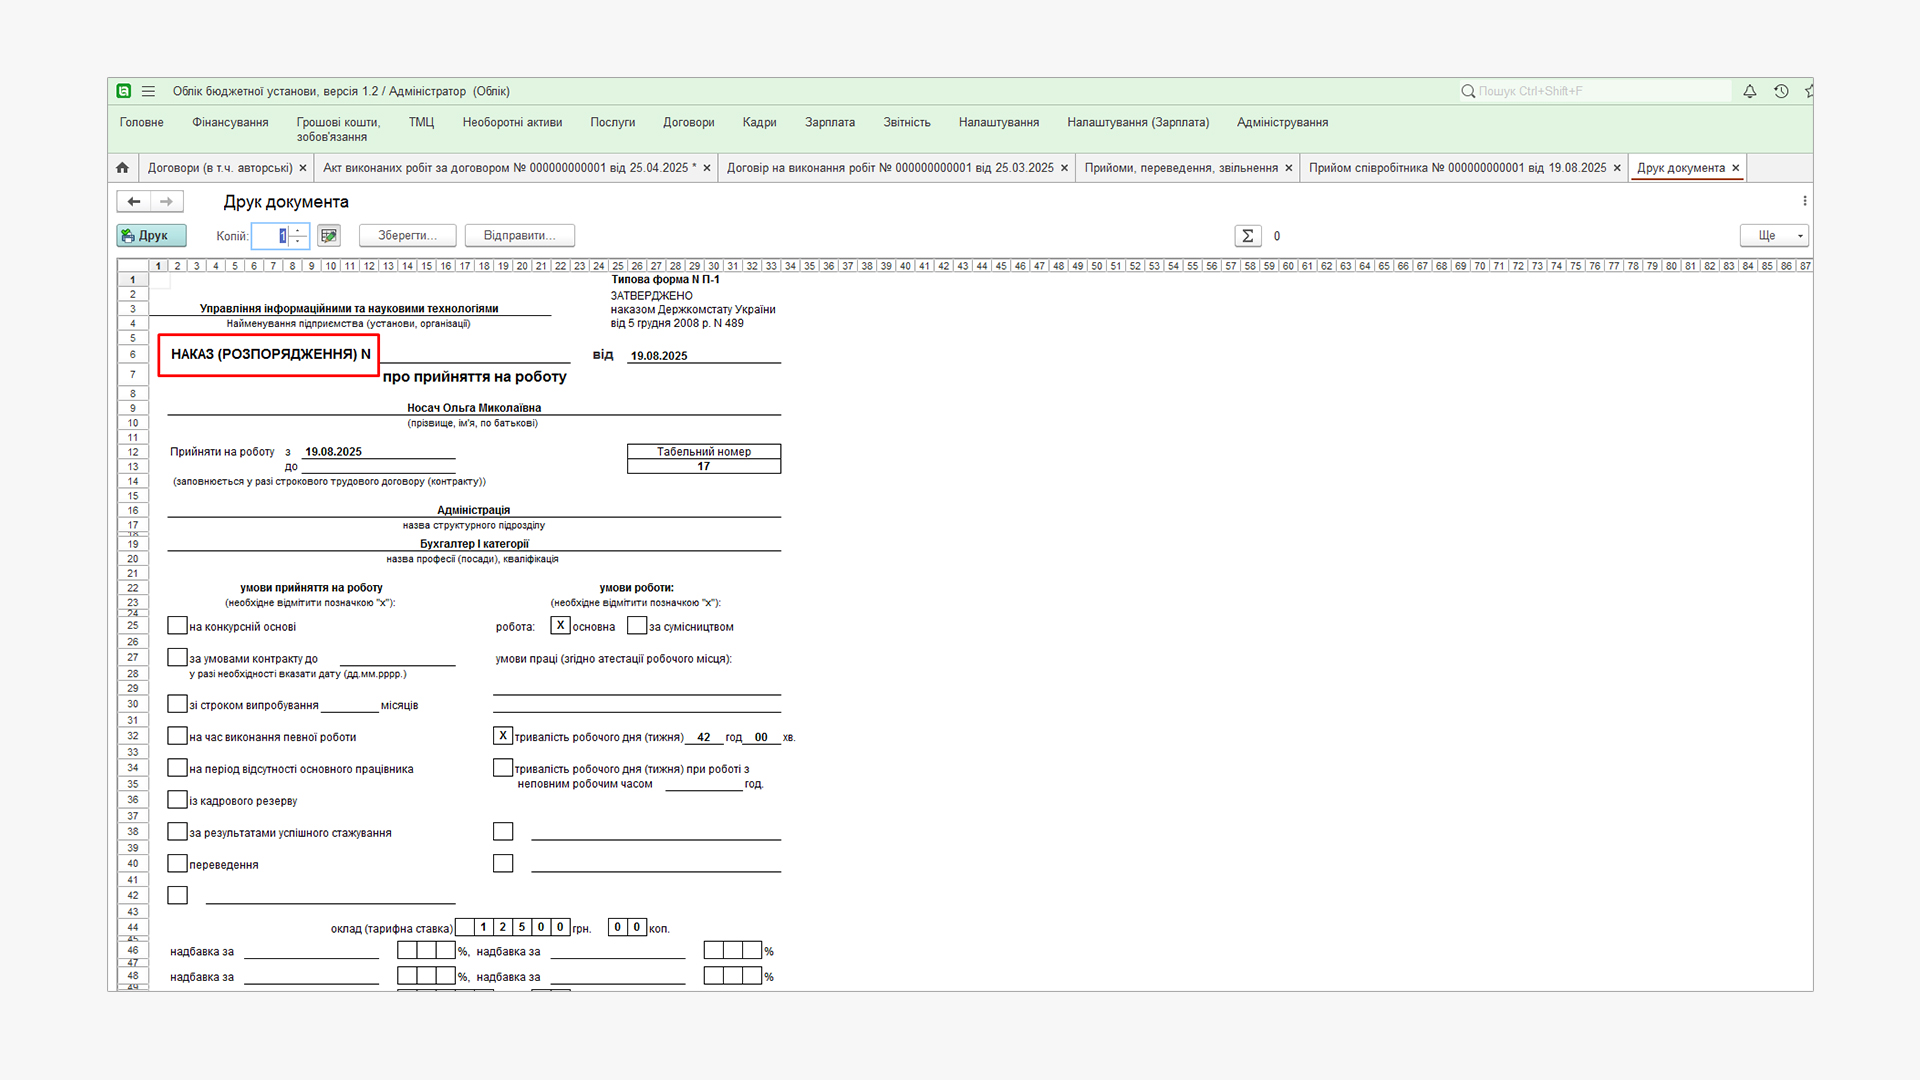Click the sigma sum button
The image size is (1920, 1080).
[x=1247, y=236]
